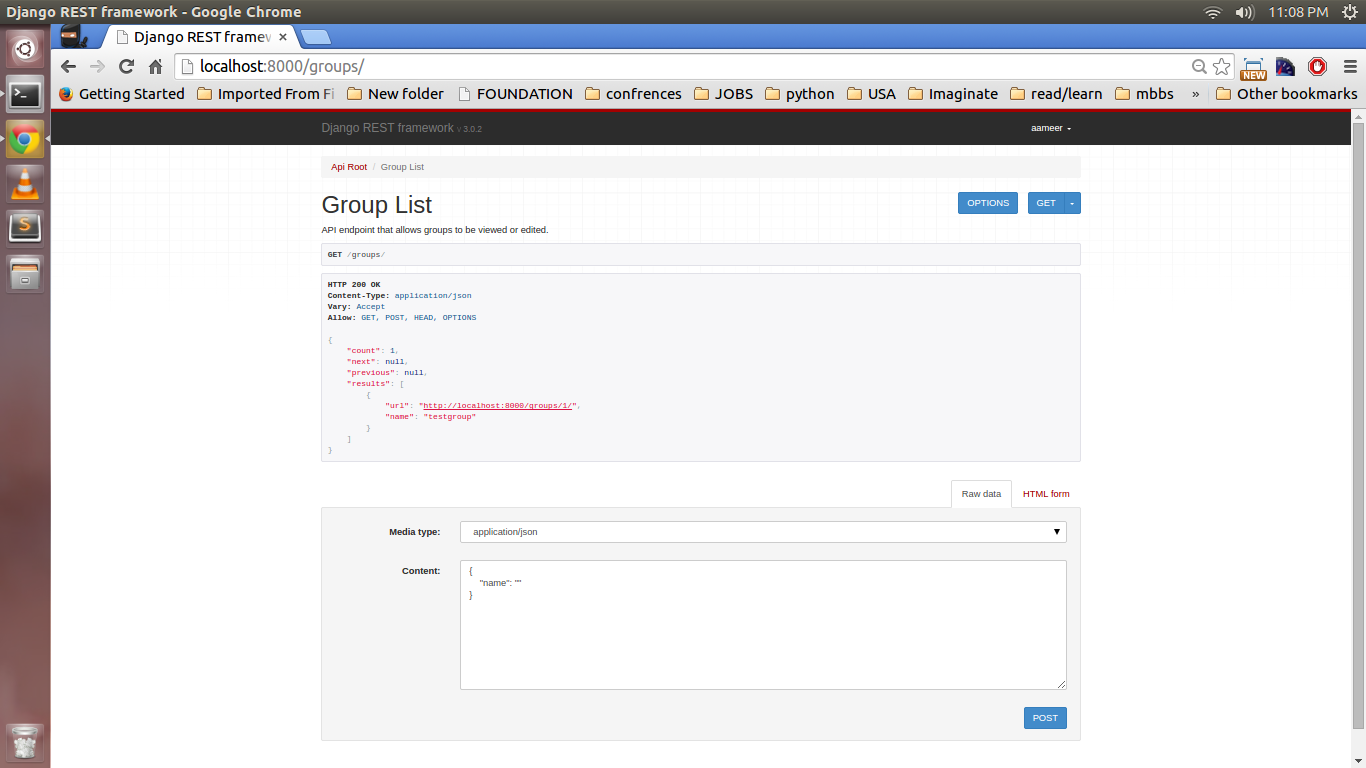Click the dark blue extension icon beside NEW
The width and height of the screenshot is (1366, 768).
pyautogui.click(x=1286, y=66)
